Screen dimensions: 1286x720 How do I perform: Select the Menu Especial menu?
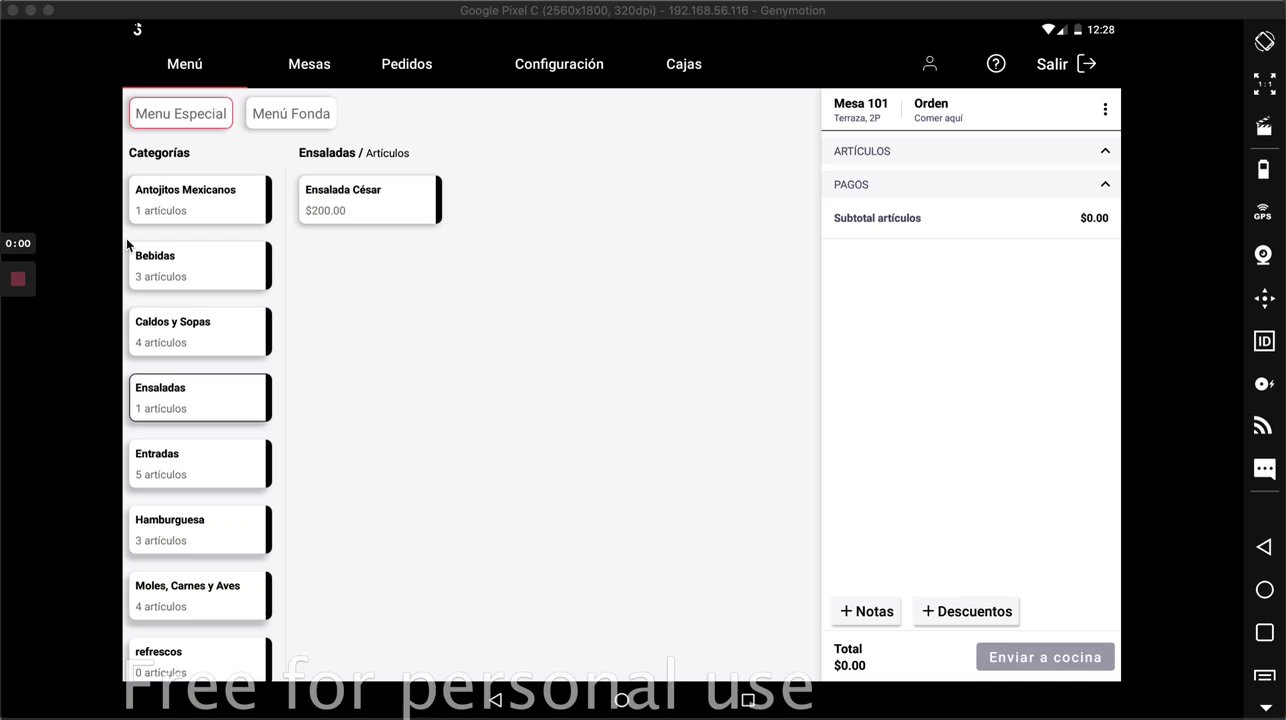[x=181, y=113]
